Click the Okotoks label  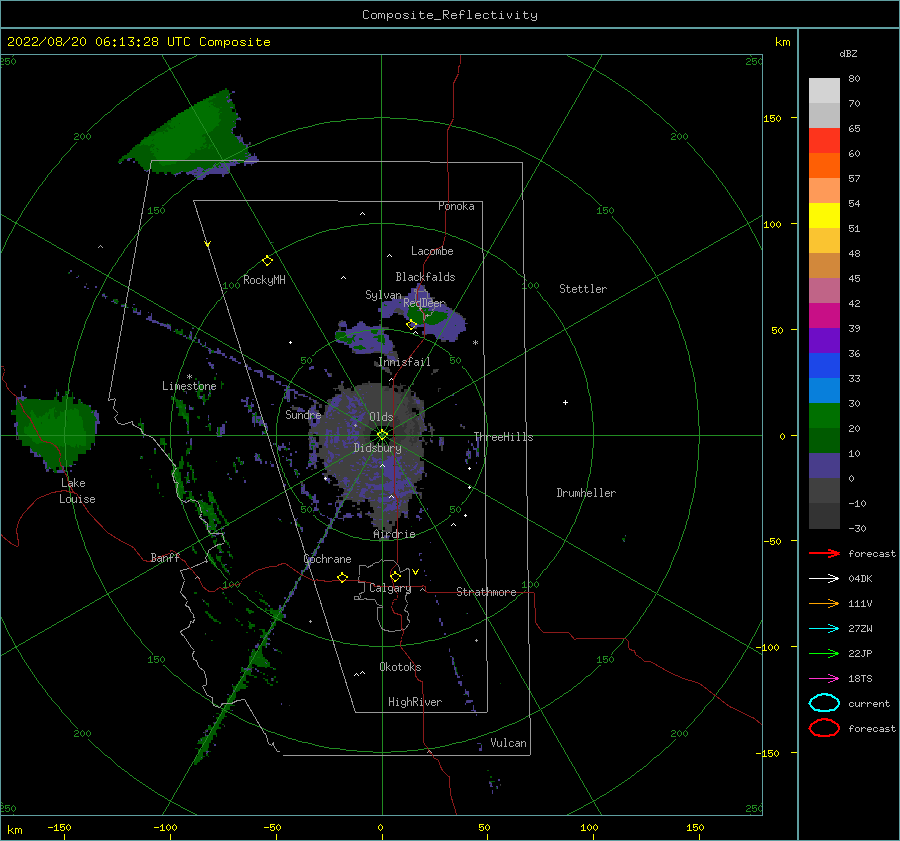[400, 667]
